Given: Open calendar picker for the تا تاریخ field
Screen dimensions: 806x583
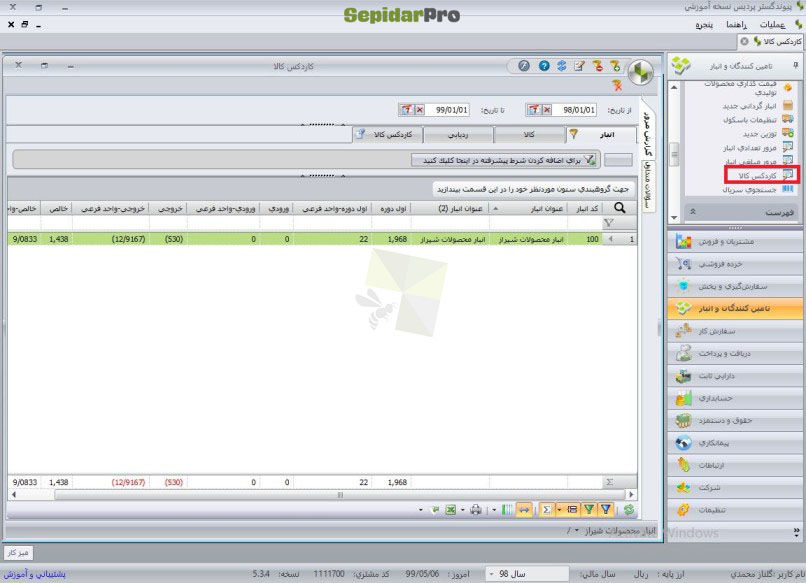Looking at the screenshot, I should (407, 110).
